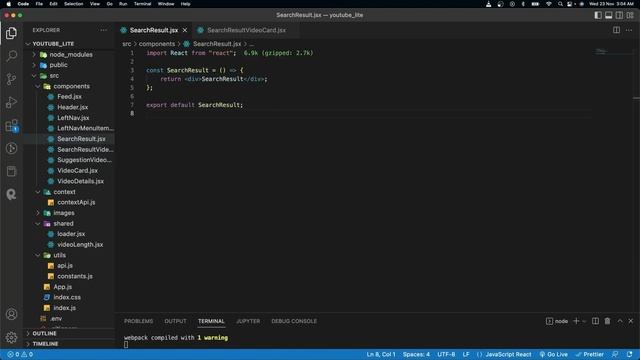Close the SearchResult.jsx tab
The width and height of the screenshot is (640, 360).
click(x=185, y=30)
